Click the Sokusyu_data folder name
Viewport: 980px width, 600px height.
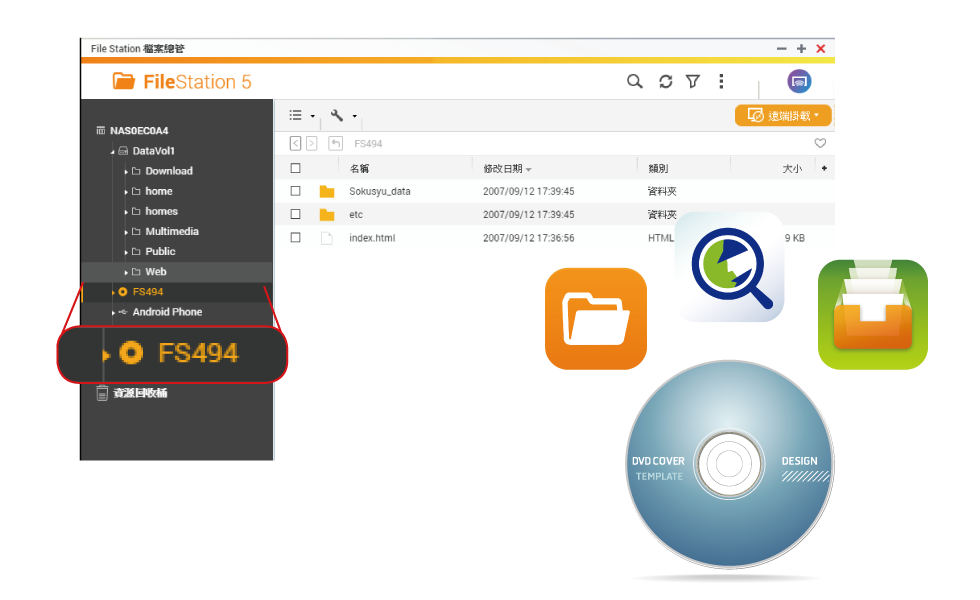tap(379, 191)
